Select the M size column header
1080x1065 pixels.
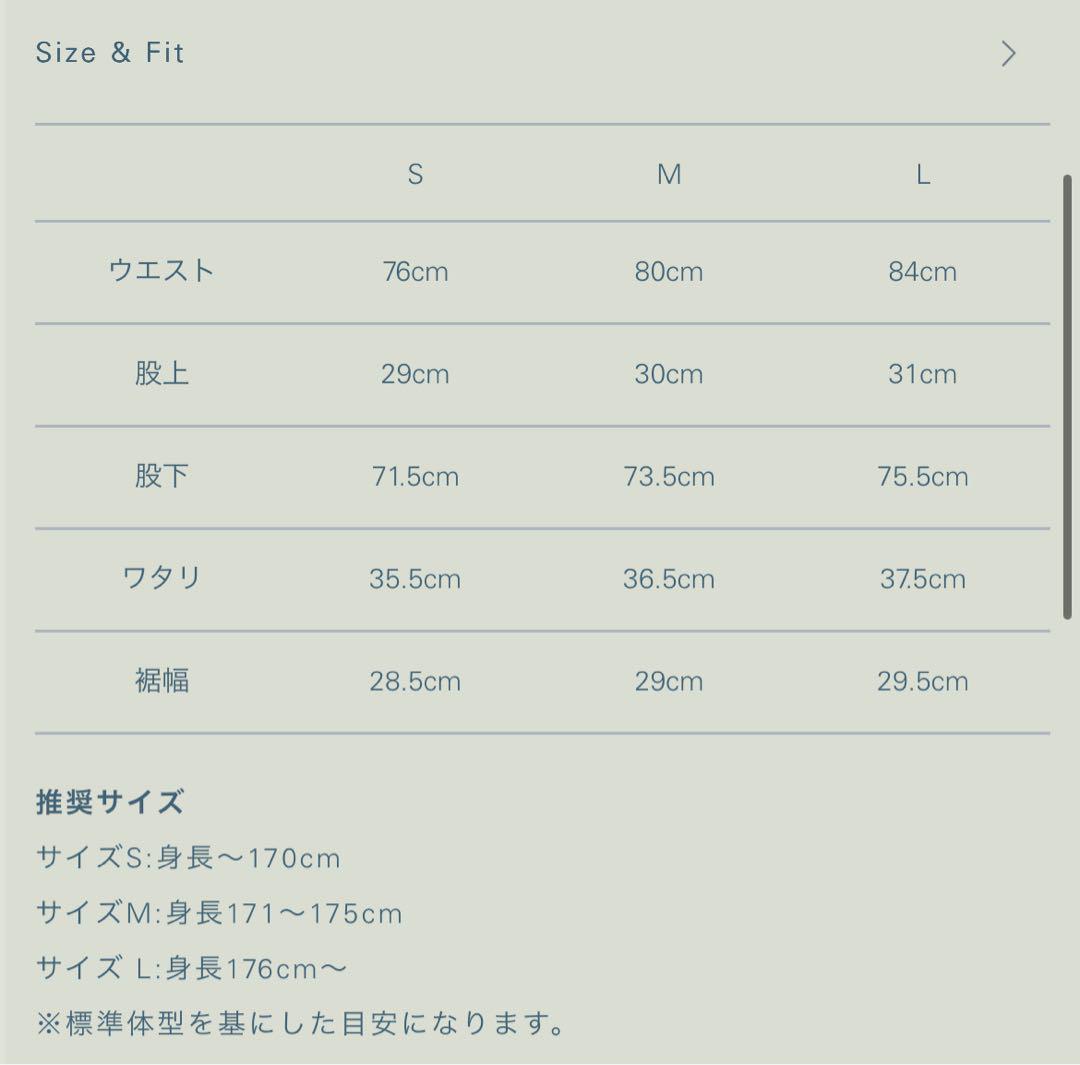(669, 174)
